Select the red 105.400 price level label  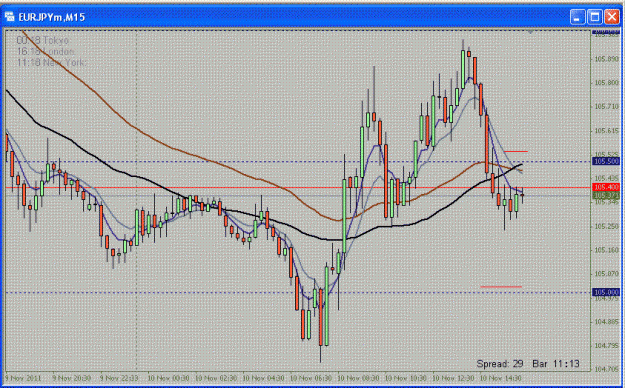point(606,187)
